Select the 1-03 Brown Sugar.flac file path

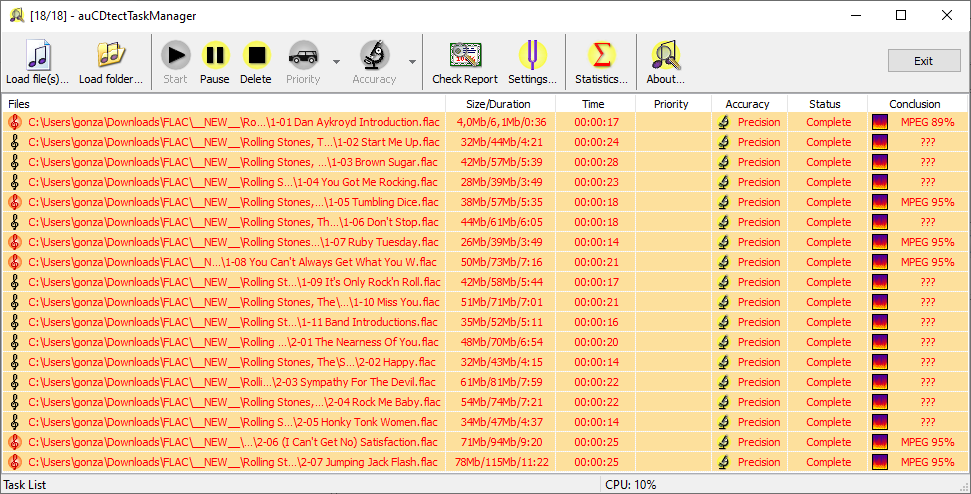(233, 162)
